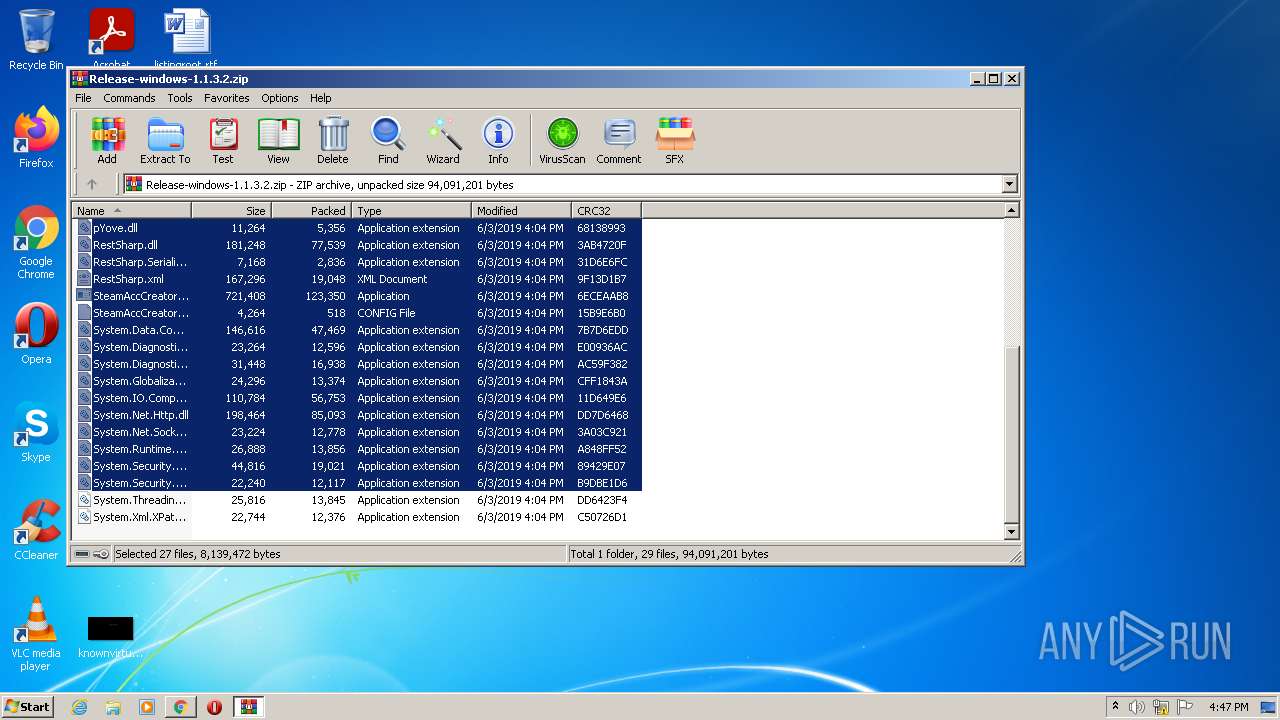Sort files by CRC32 column

(x=606, y=210)
